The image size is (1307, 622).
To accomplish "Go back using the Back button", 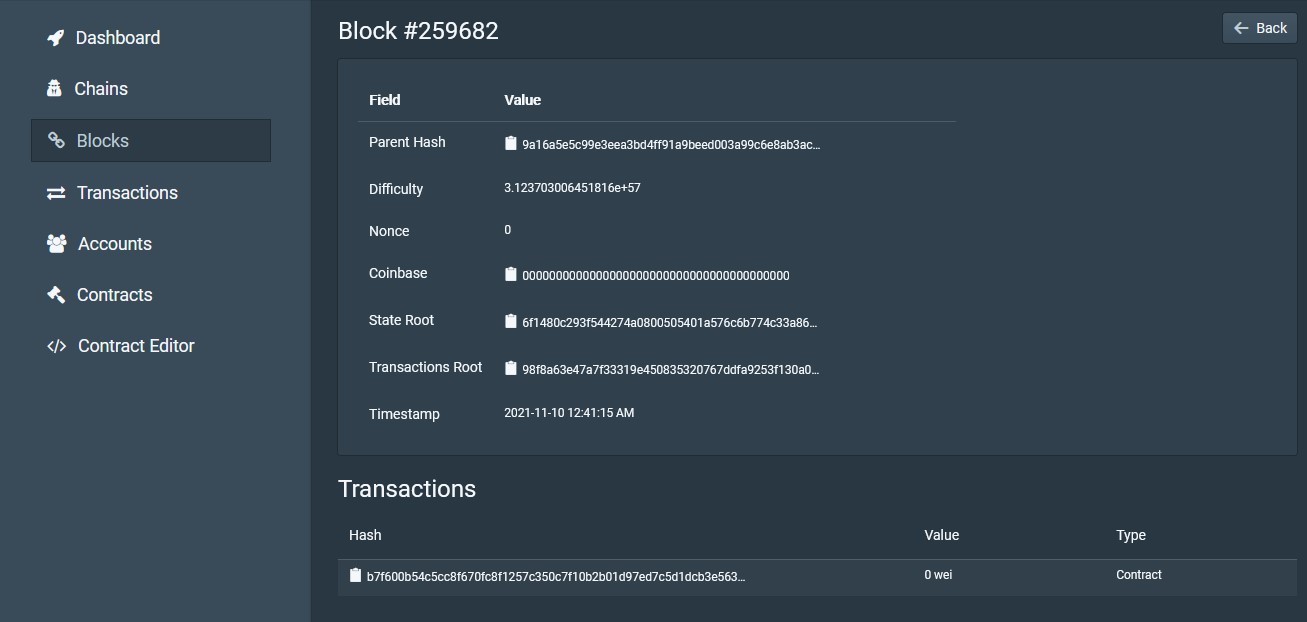I will point(1259,28).
